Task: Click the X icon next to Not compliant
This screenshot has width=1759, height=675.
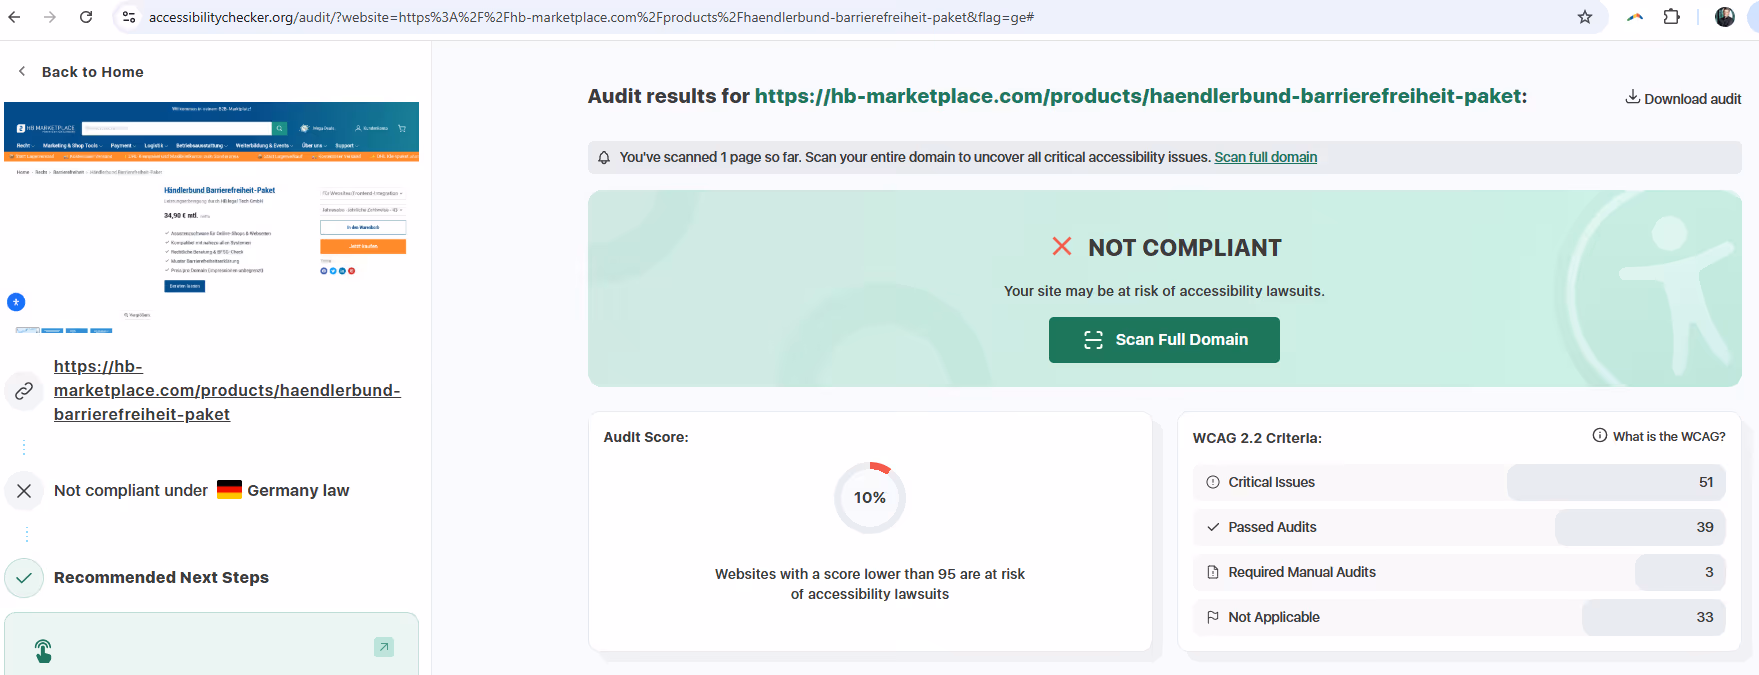Action: [x=24, y=490]
